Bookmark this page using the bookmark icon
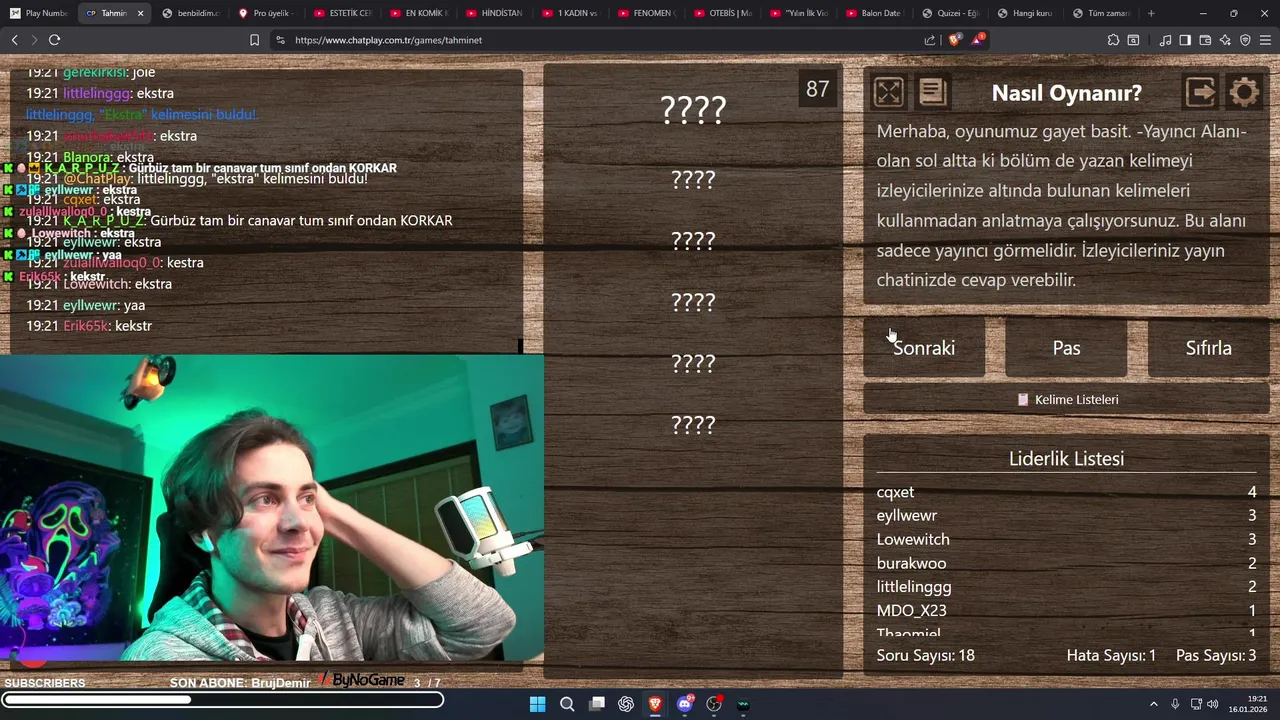1280x720 pixels. coord(254,40)
